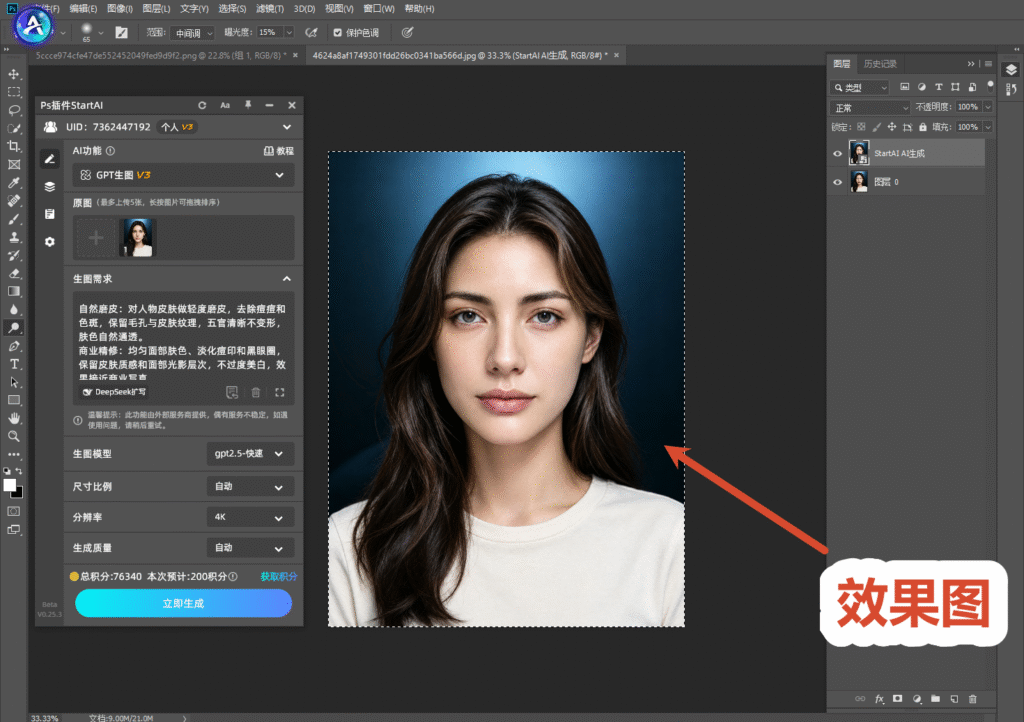Click the add image plus box
The height and width of the screenshot is (722, 1024).
point(96,238)
